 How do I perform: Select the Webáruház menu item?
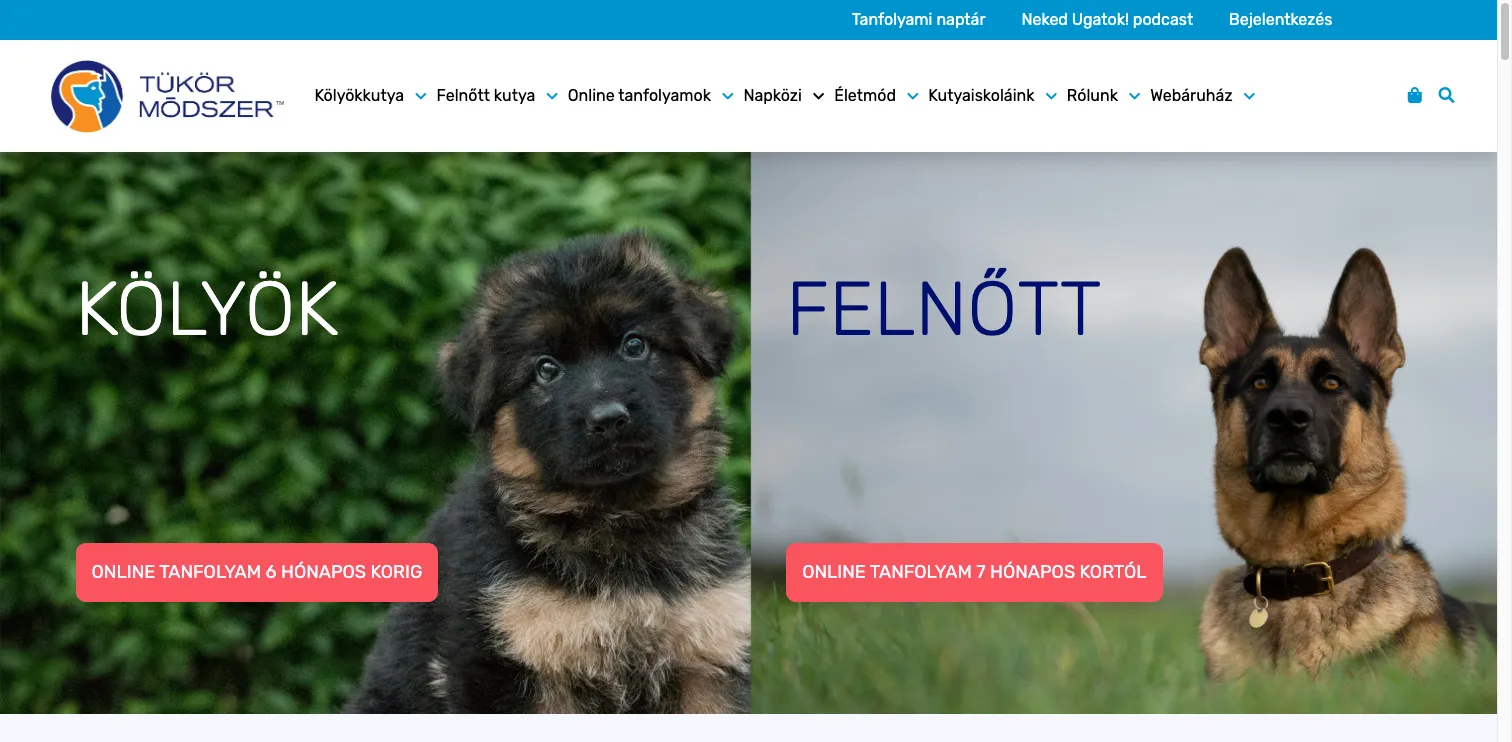[1191, 96]
